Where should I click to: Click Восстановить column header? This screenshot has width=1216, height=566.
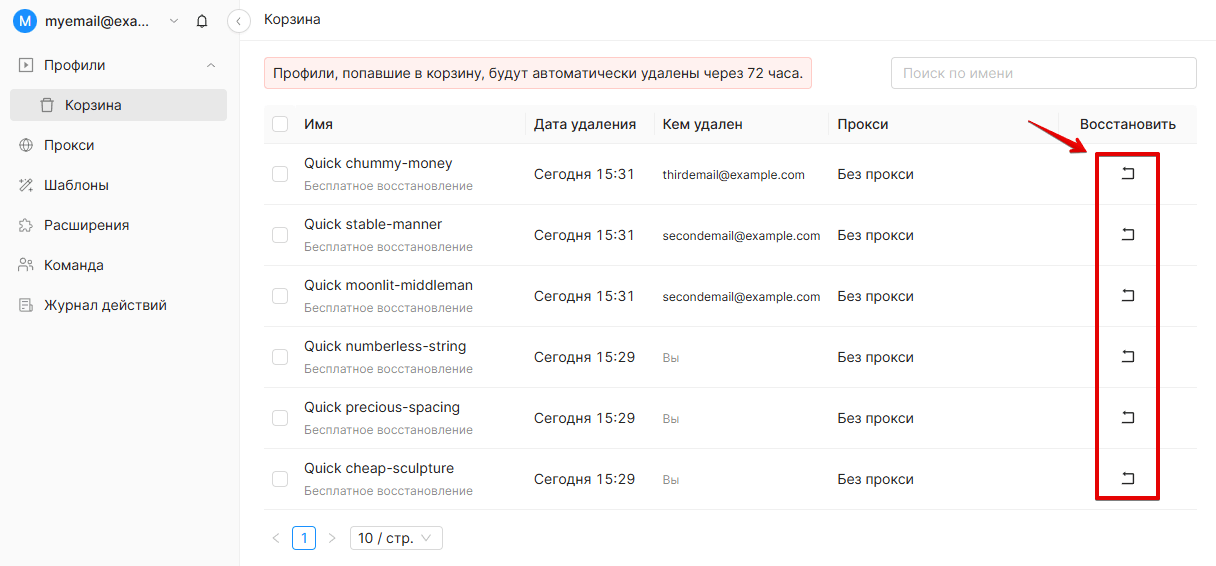pyautogui.click(x=1128, y=124)
